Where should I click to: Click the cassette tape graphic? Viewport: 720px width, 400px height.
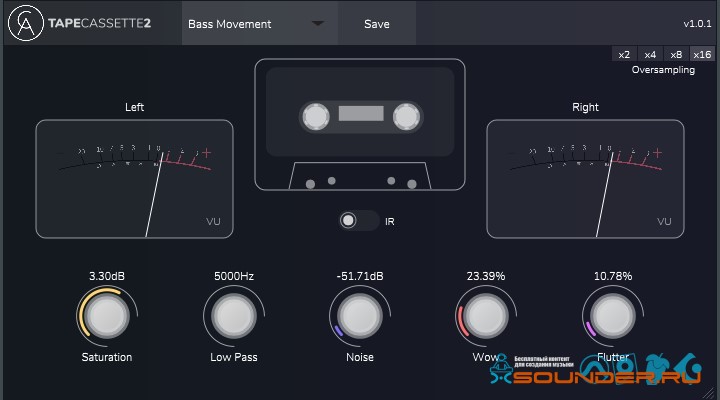(360, 124)
